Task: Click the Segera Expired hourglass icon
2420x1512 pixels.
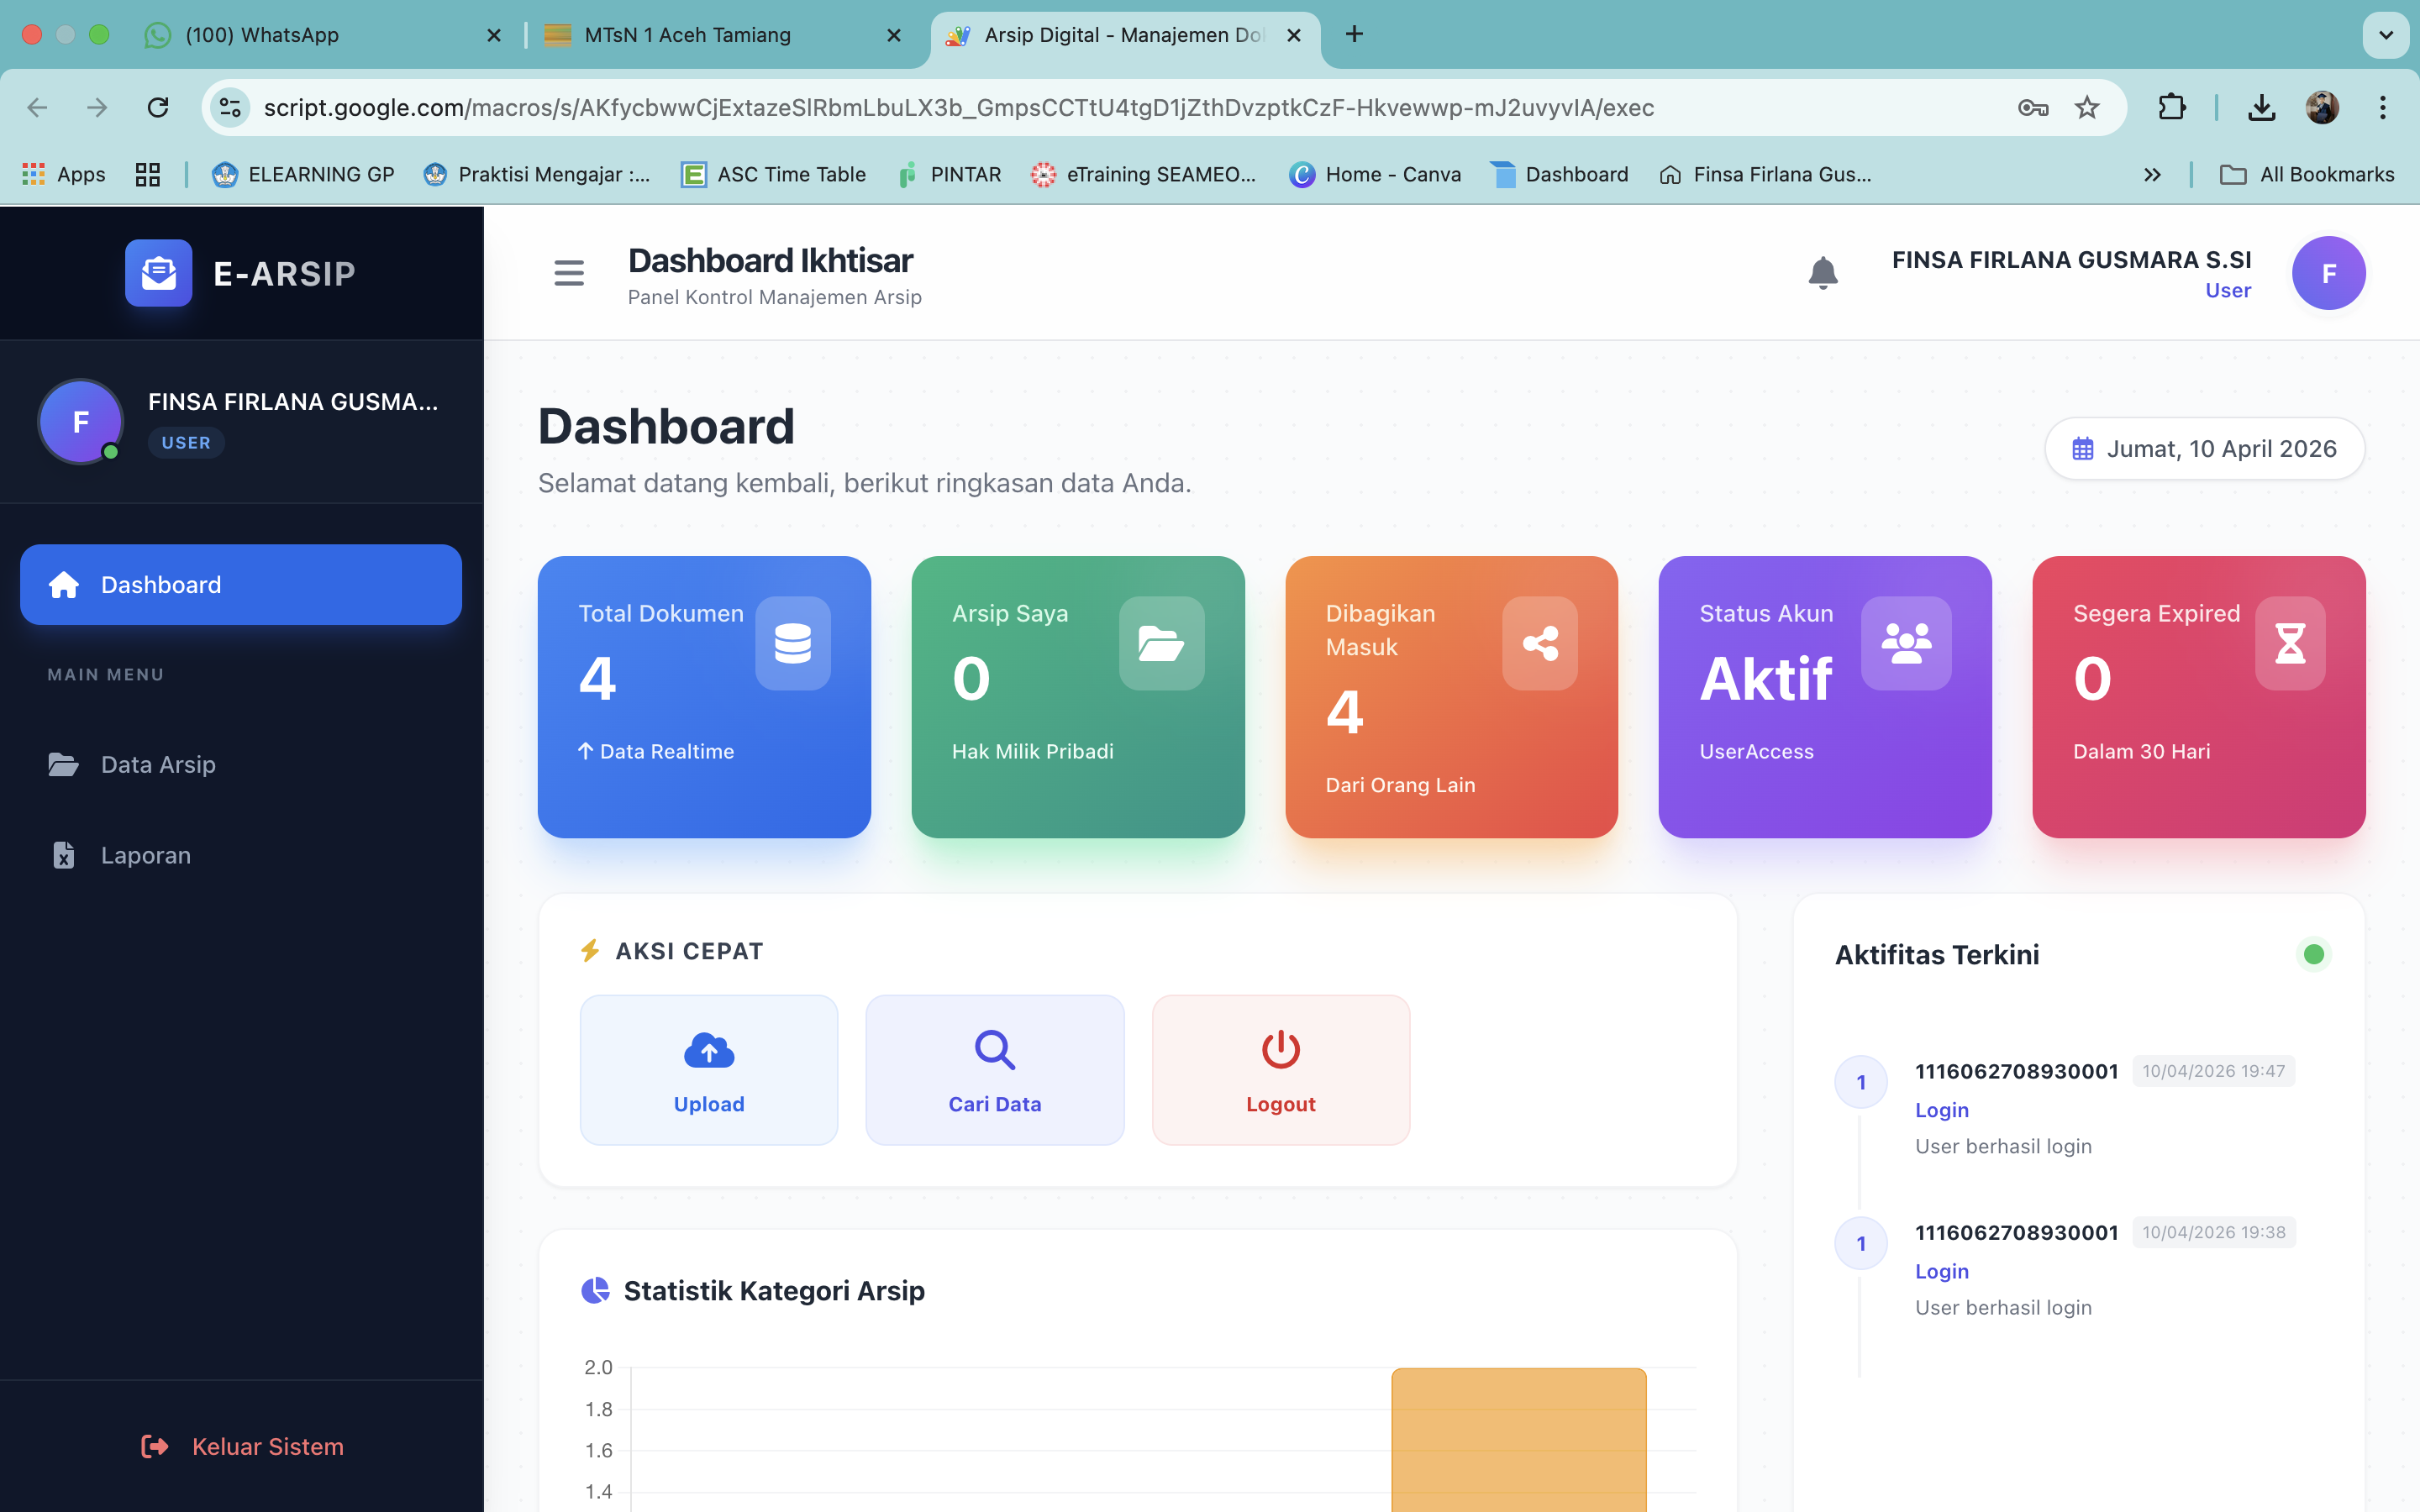Action: point(2289,643)
